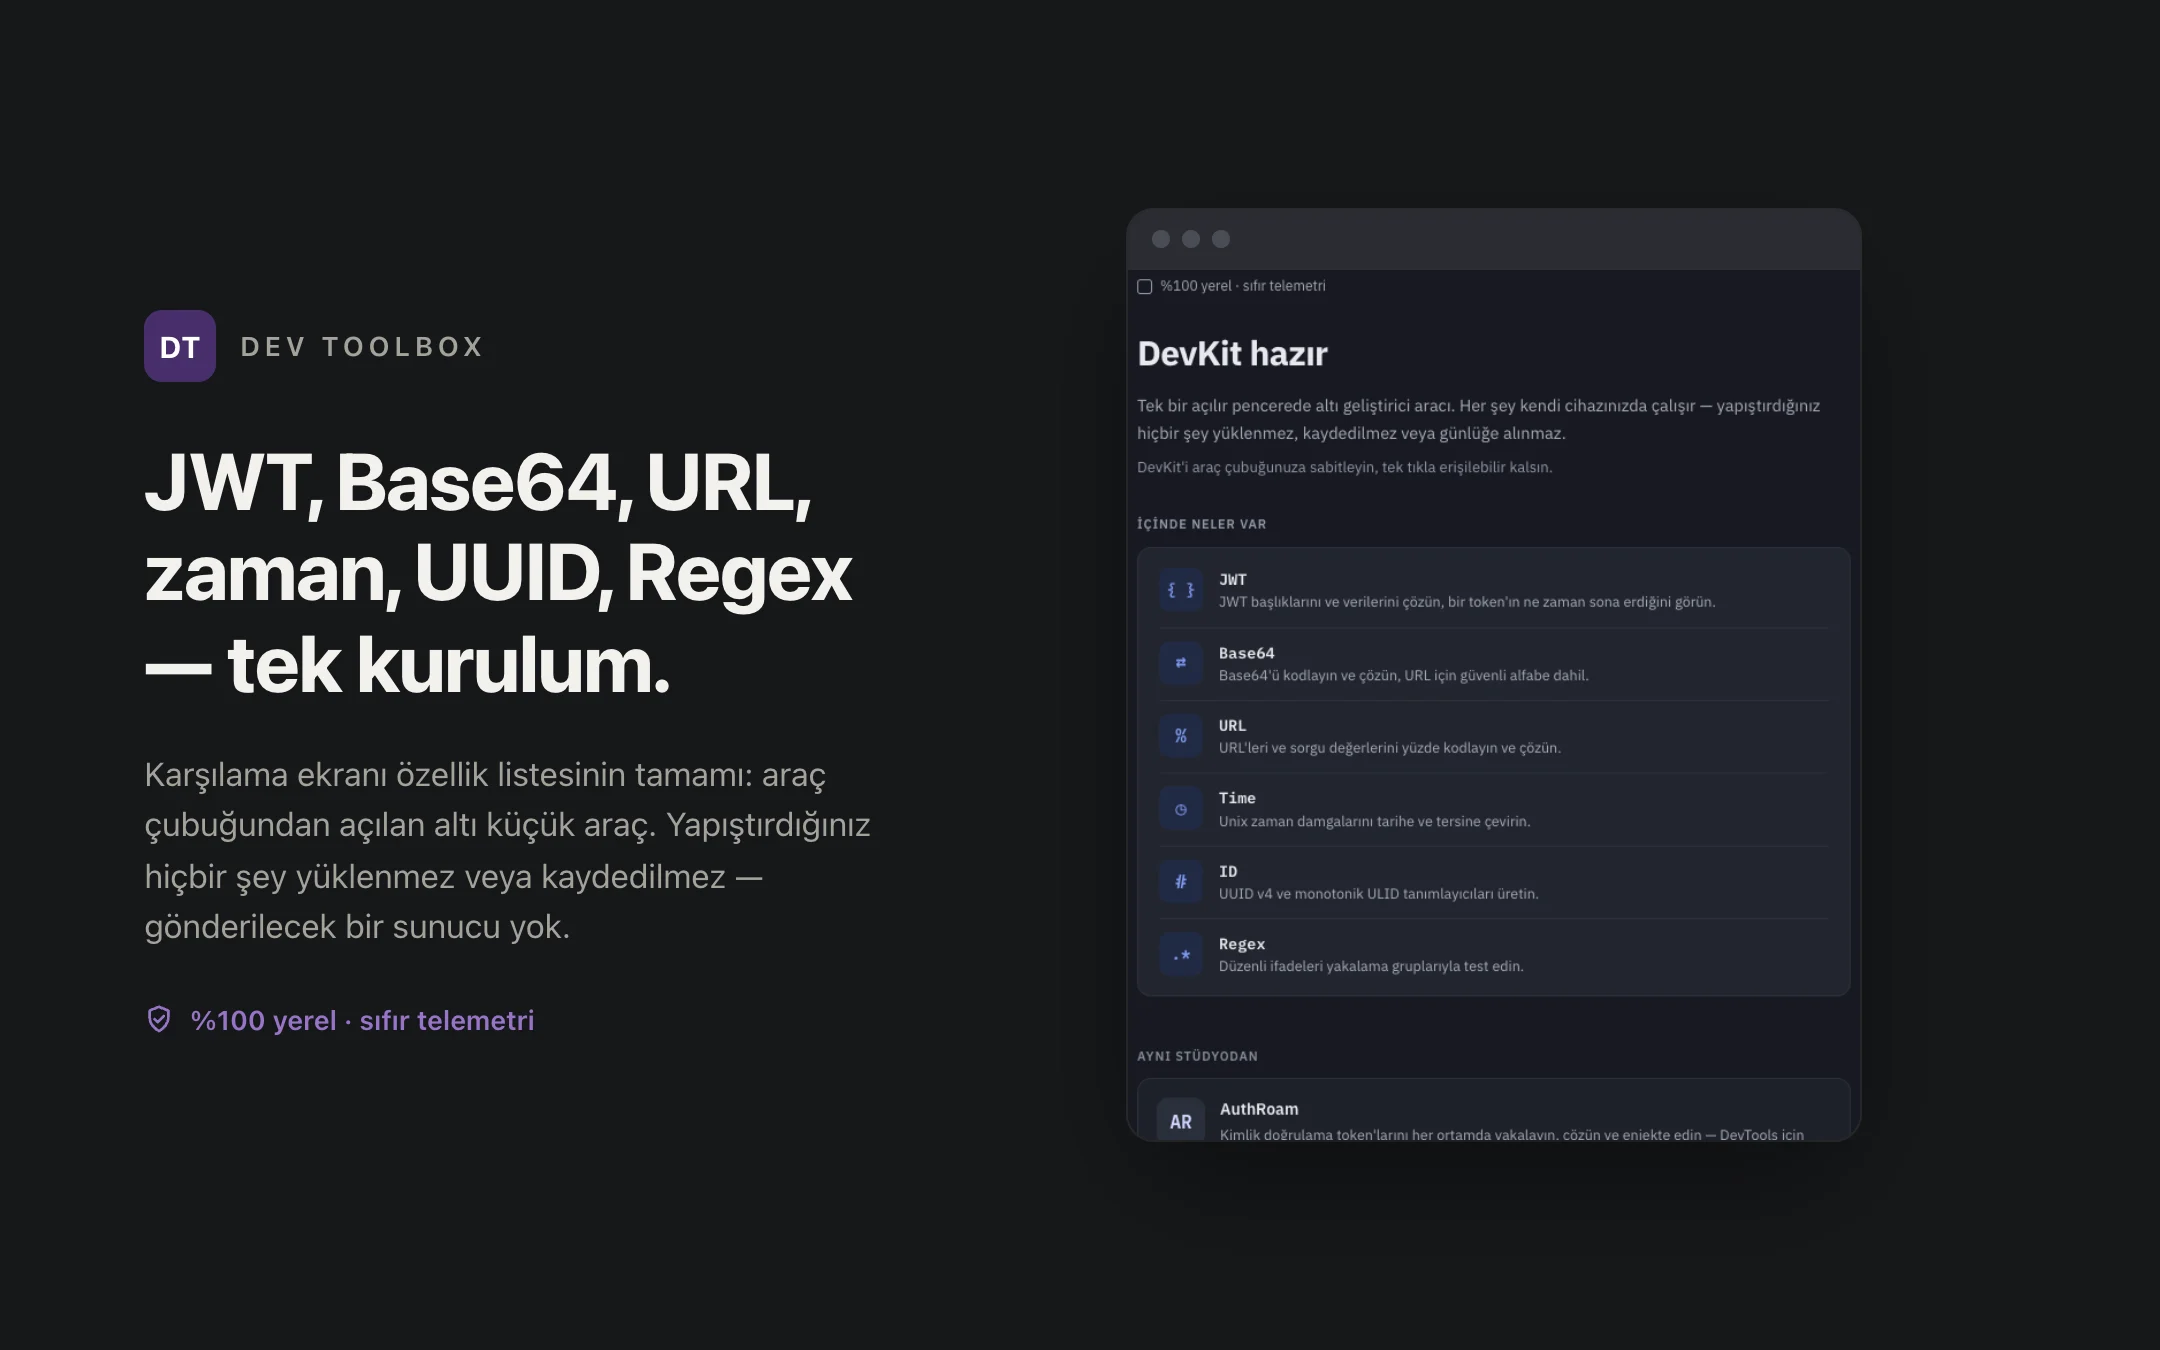Click the ID hash symbol icon
The width and height of the screenshot is (2160, 1350).
point(1181,882)
